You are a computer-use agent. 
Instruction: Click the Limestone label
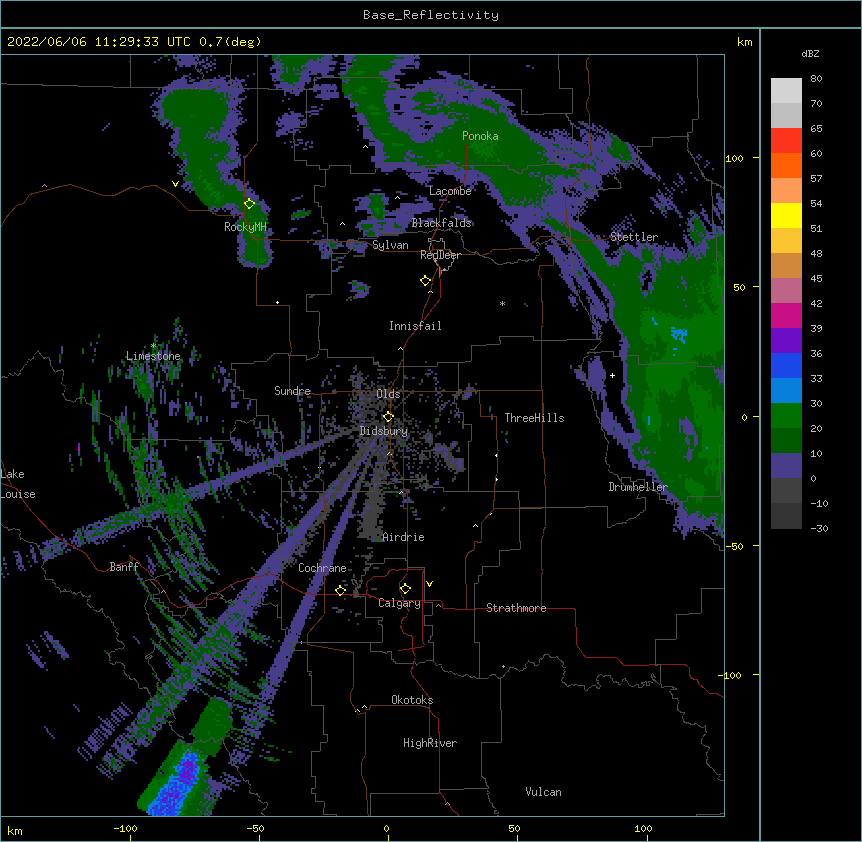[x=153, y=356]
